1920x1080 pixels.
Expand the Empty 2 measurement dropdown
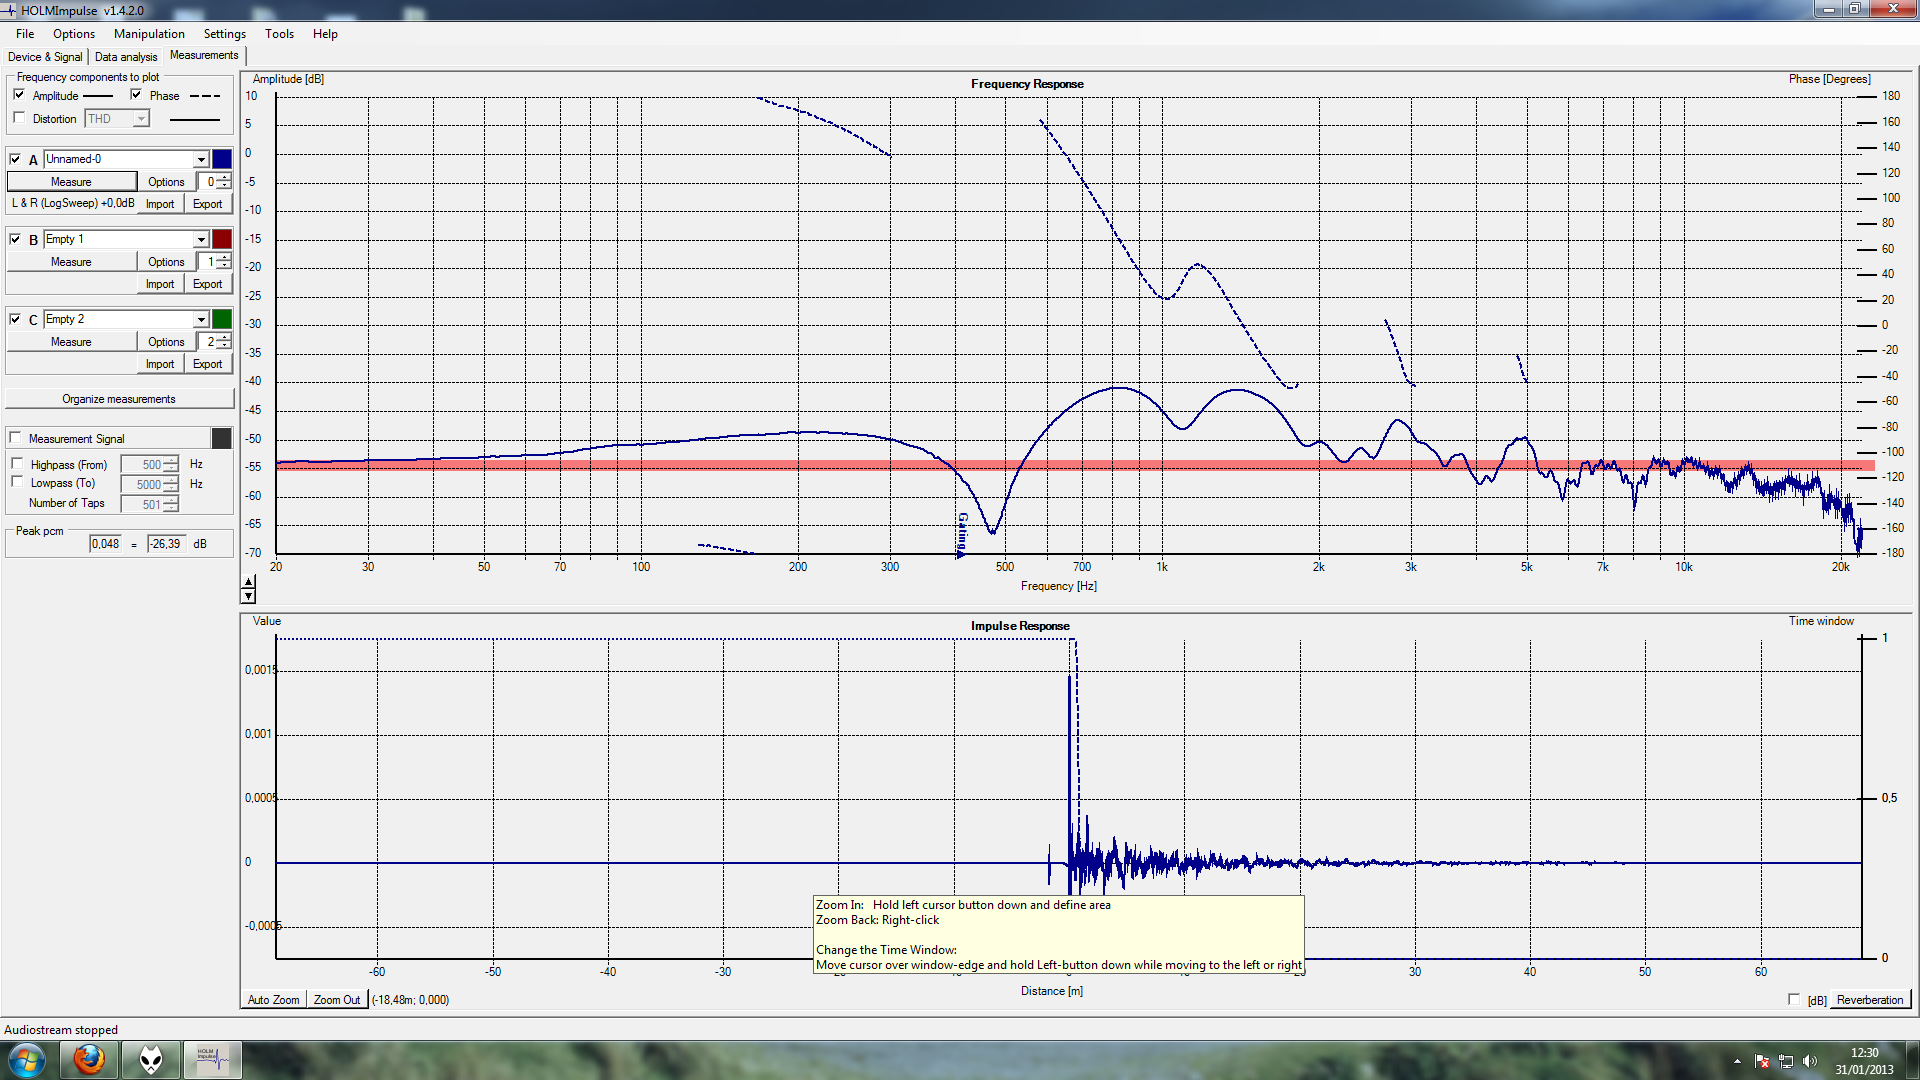click(201, 319)
